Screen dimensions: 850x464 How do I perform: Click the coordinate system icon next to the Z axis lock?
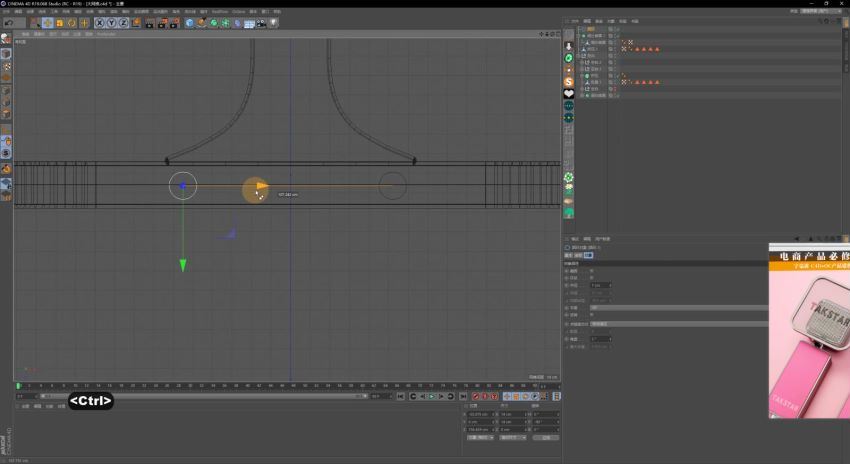click(x=136, y=23)
